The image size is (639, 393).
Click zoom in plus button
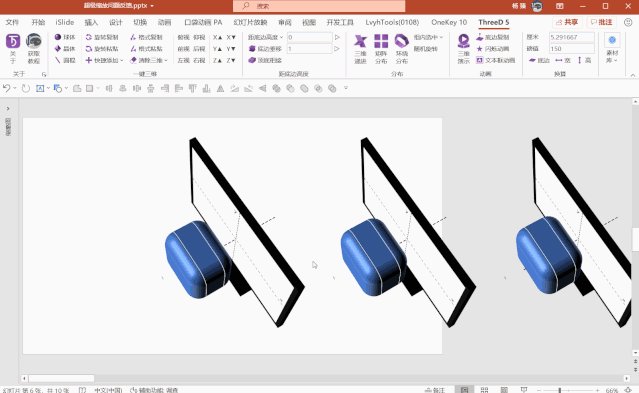click(x=597, y=390)
